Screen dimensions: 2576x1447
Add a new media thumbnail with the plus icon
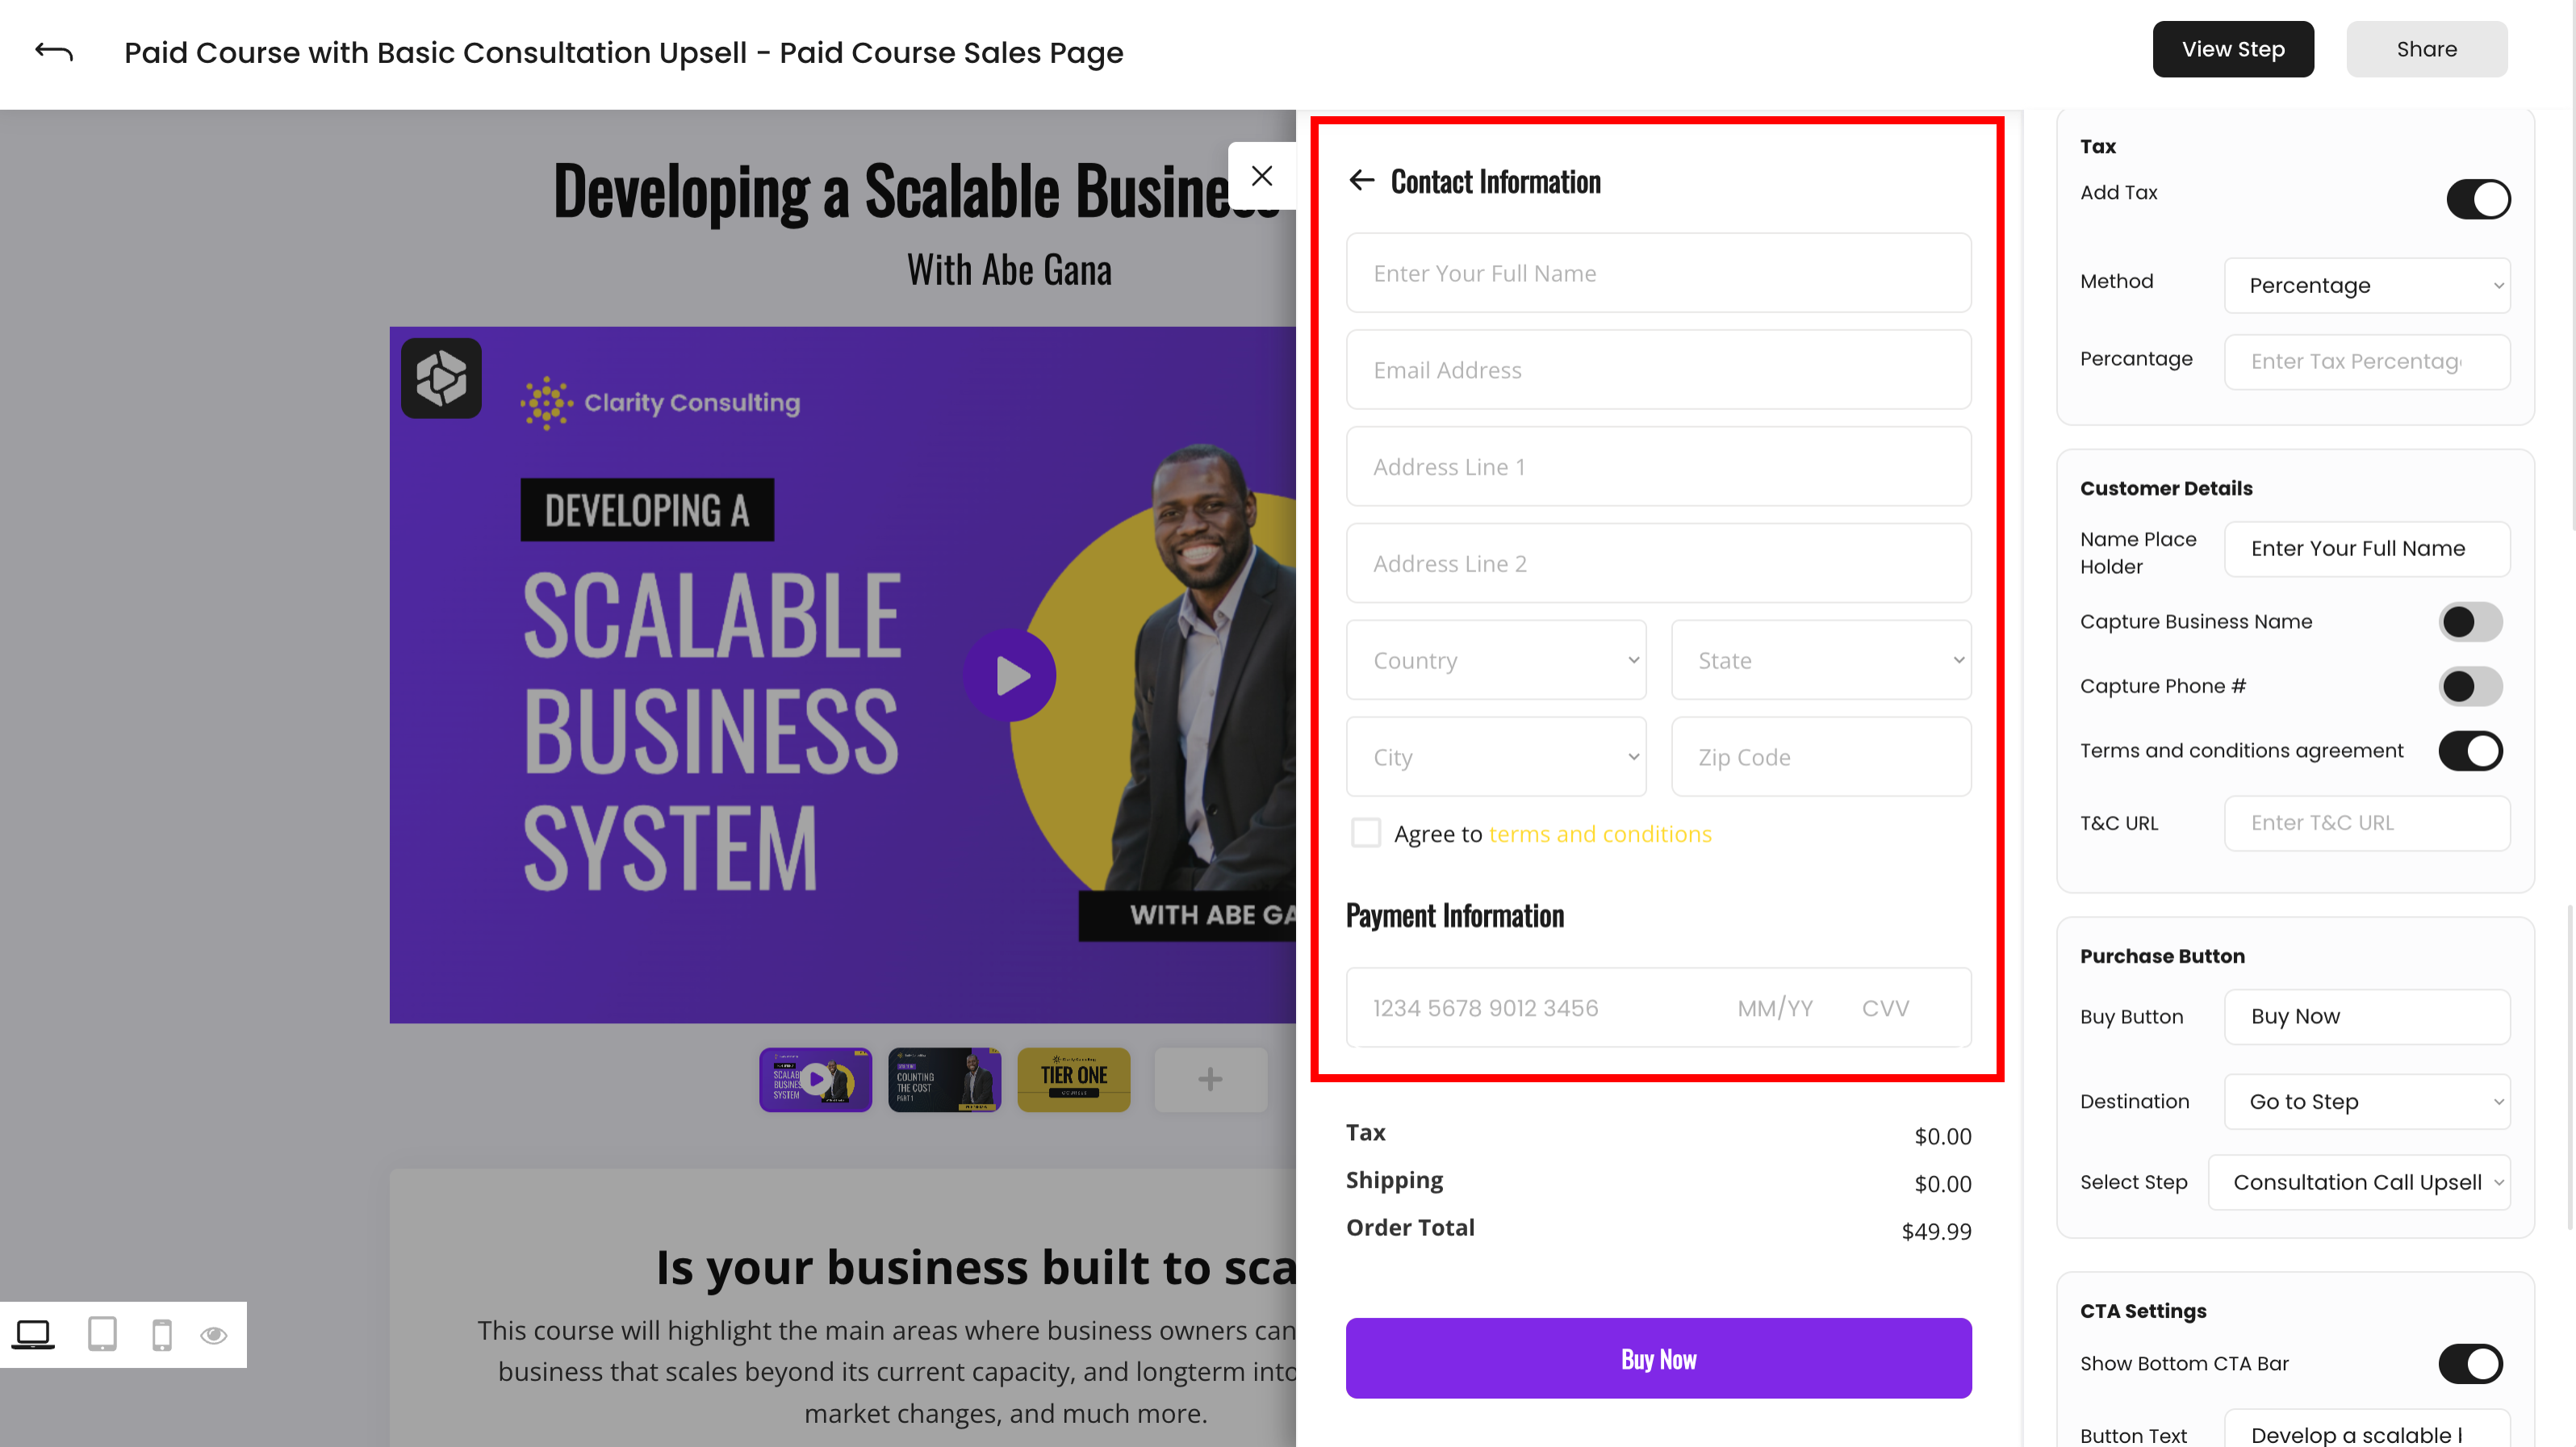(1210, 1079)
